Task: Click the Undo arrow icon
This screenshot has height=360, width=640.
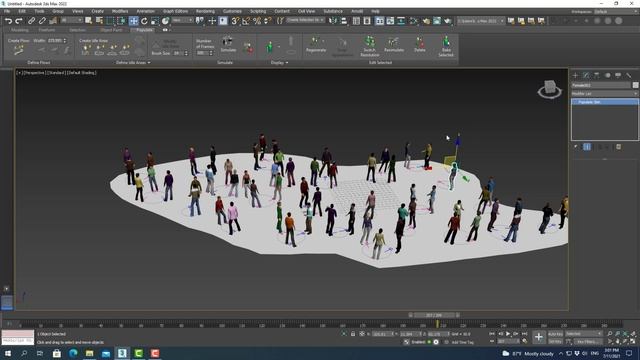Action: pos(8,21)
